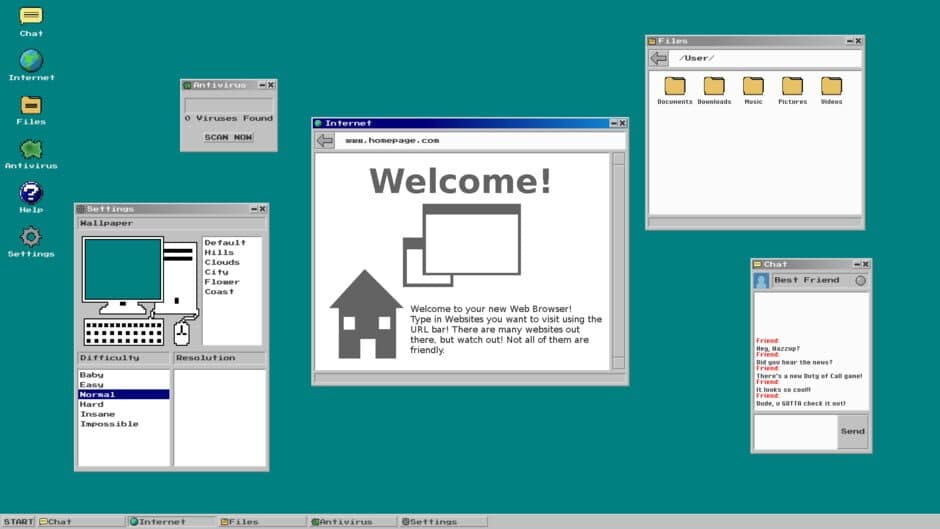Open the Pictures folder in Files

[x=792, y=91]
